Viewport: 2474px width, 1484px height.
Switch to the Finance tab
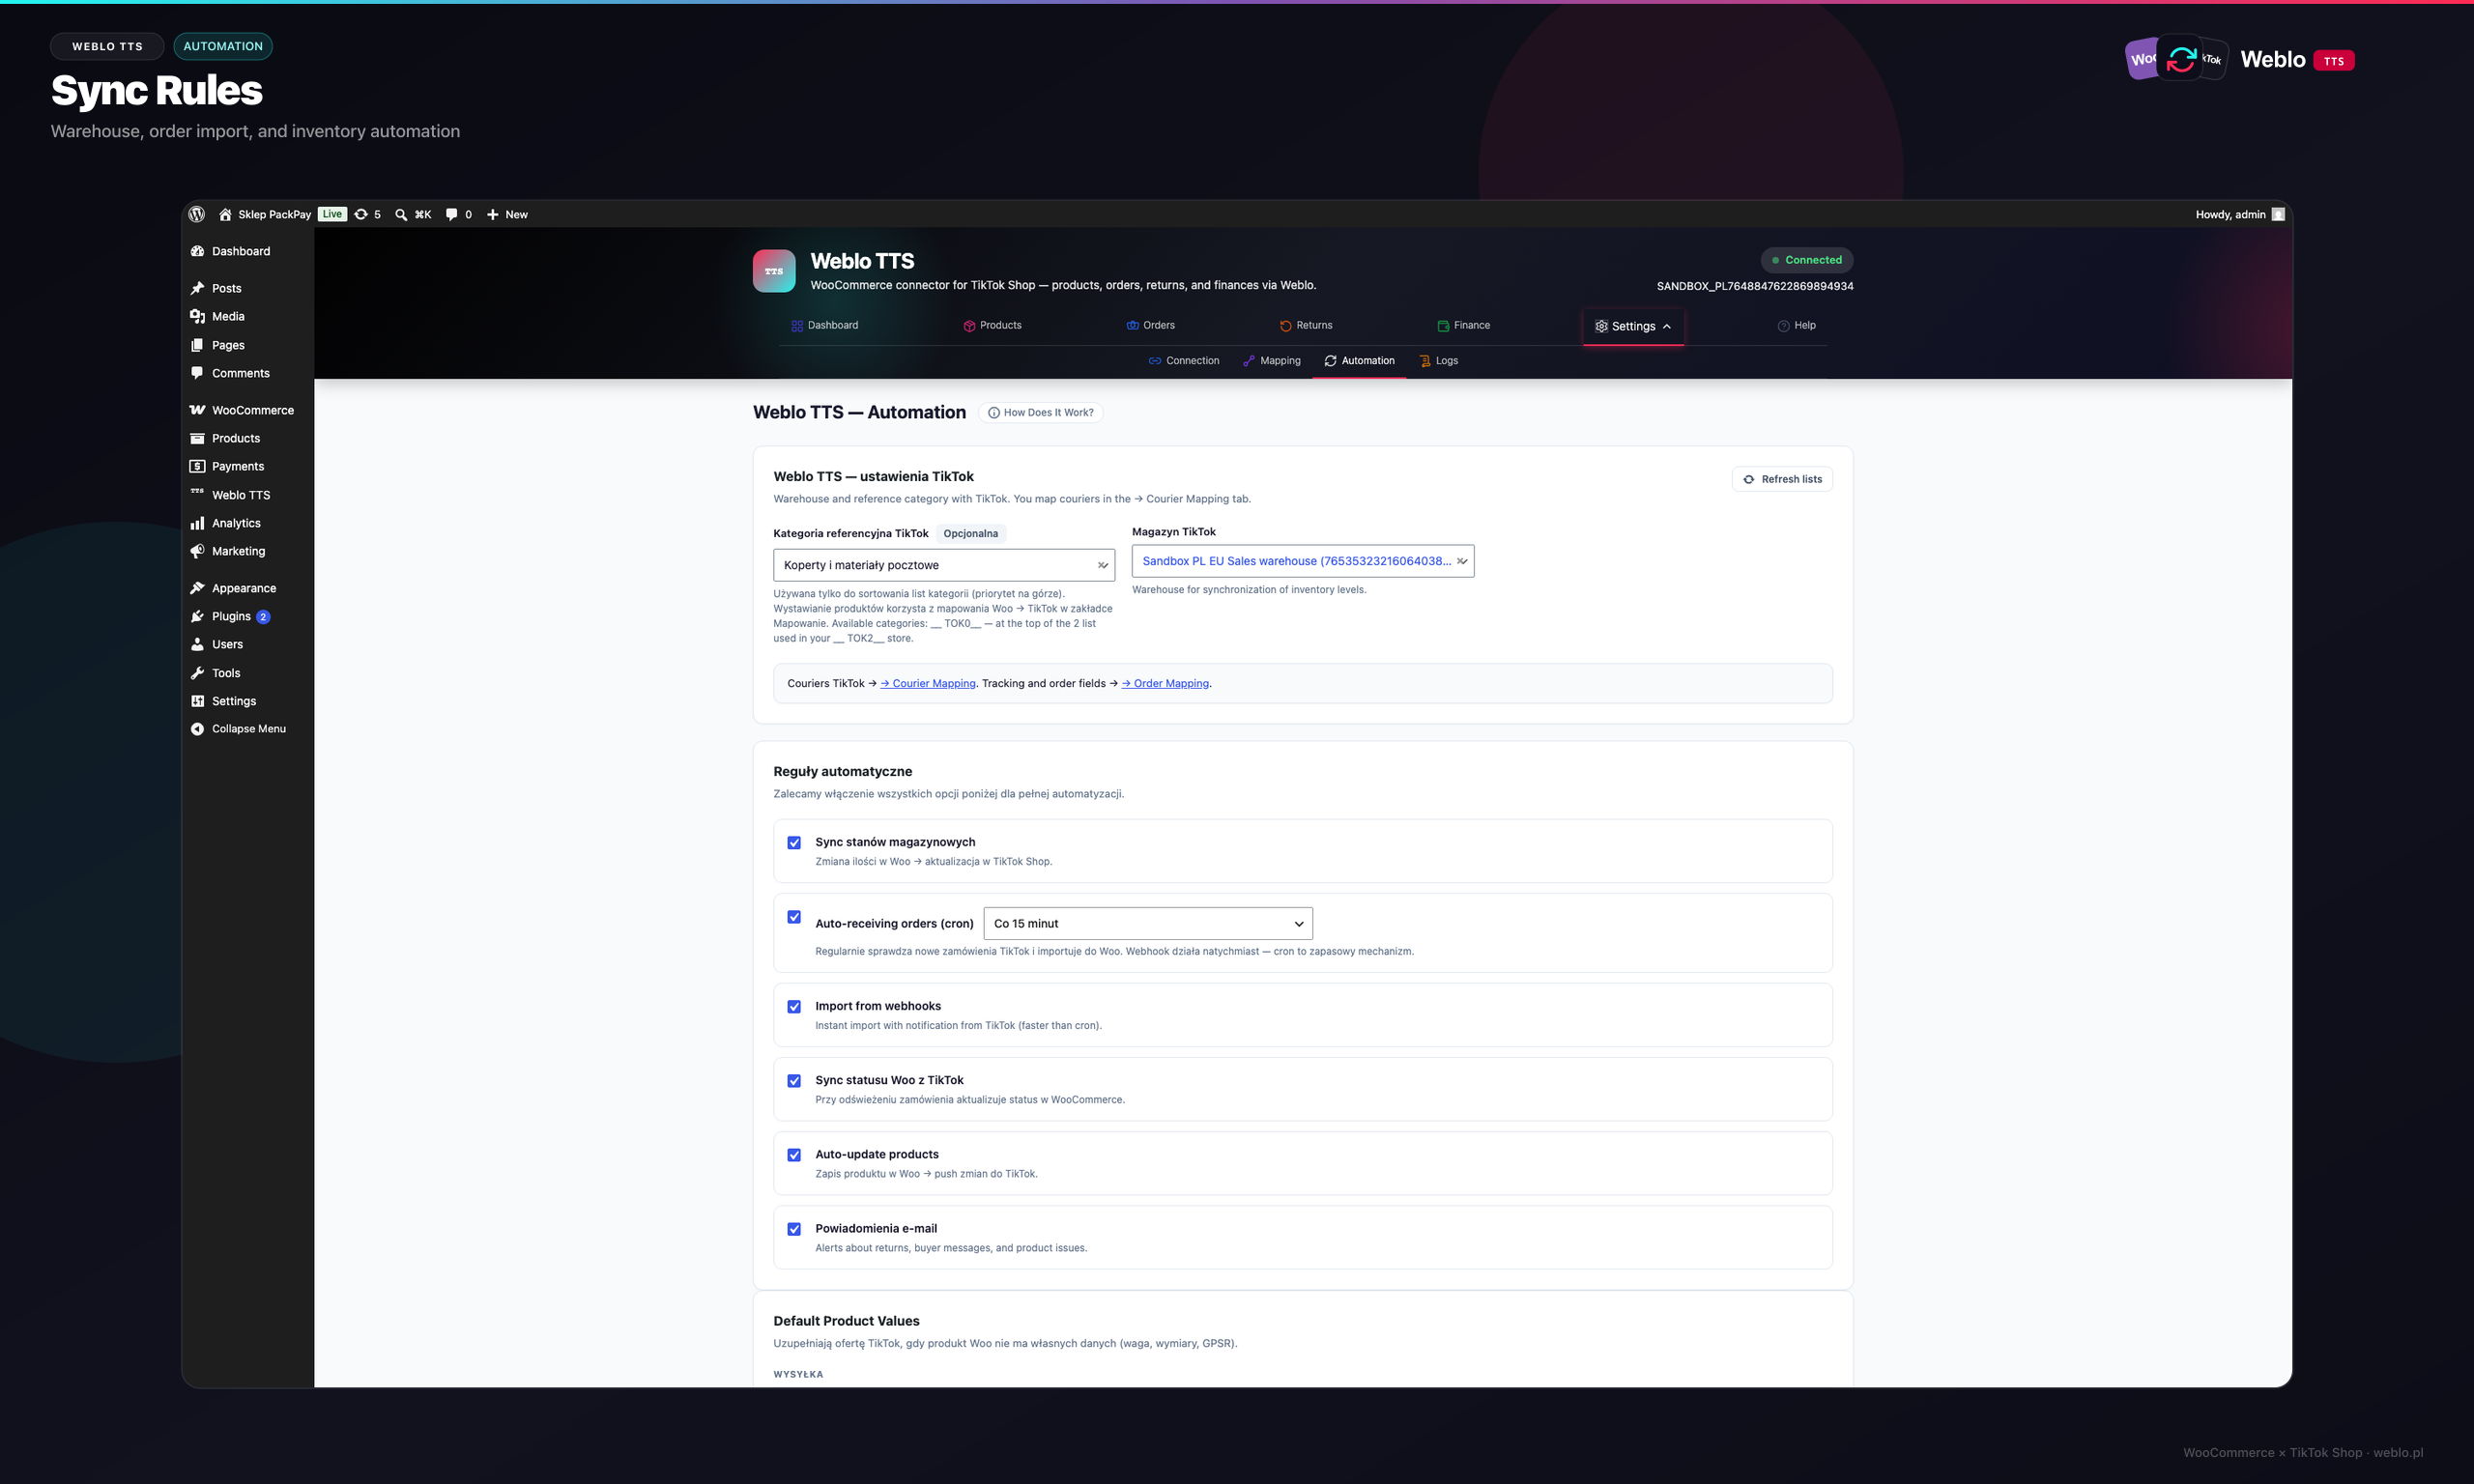(1464, 326)
